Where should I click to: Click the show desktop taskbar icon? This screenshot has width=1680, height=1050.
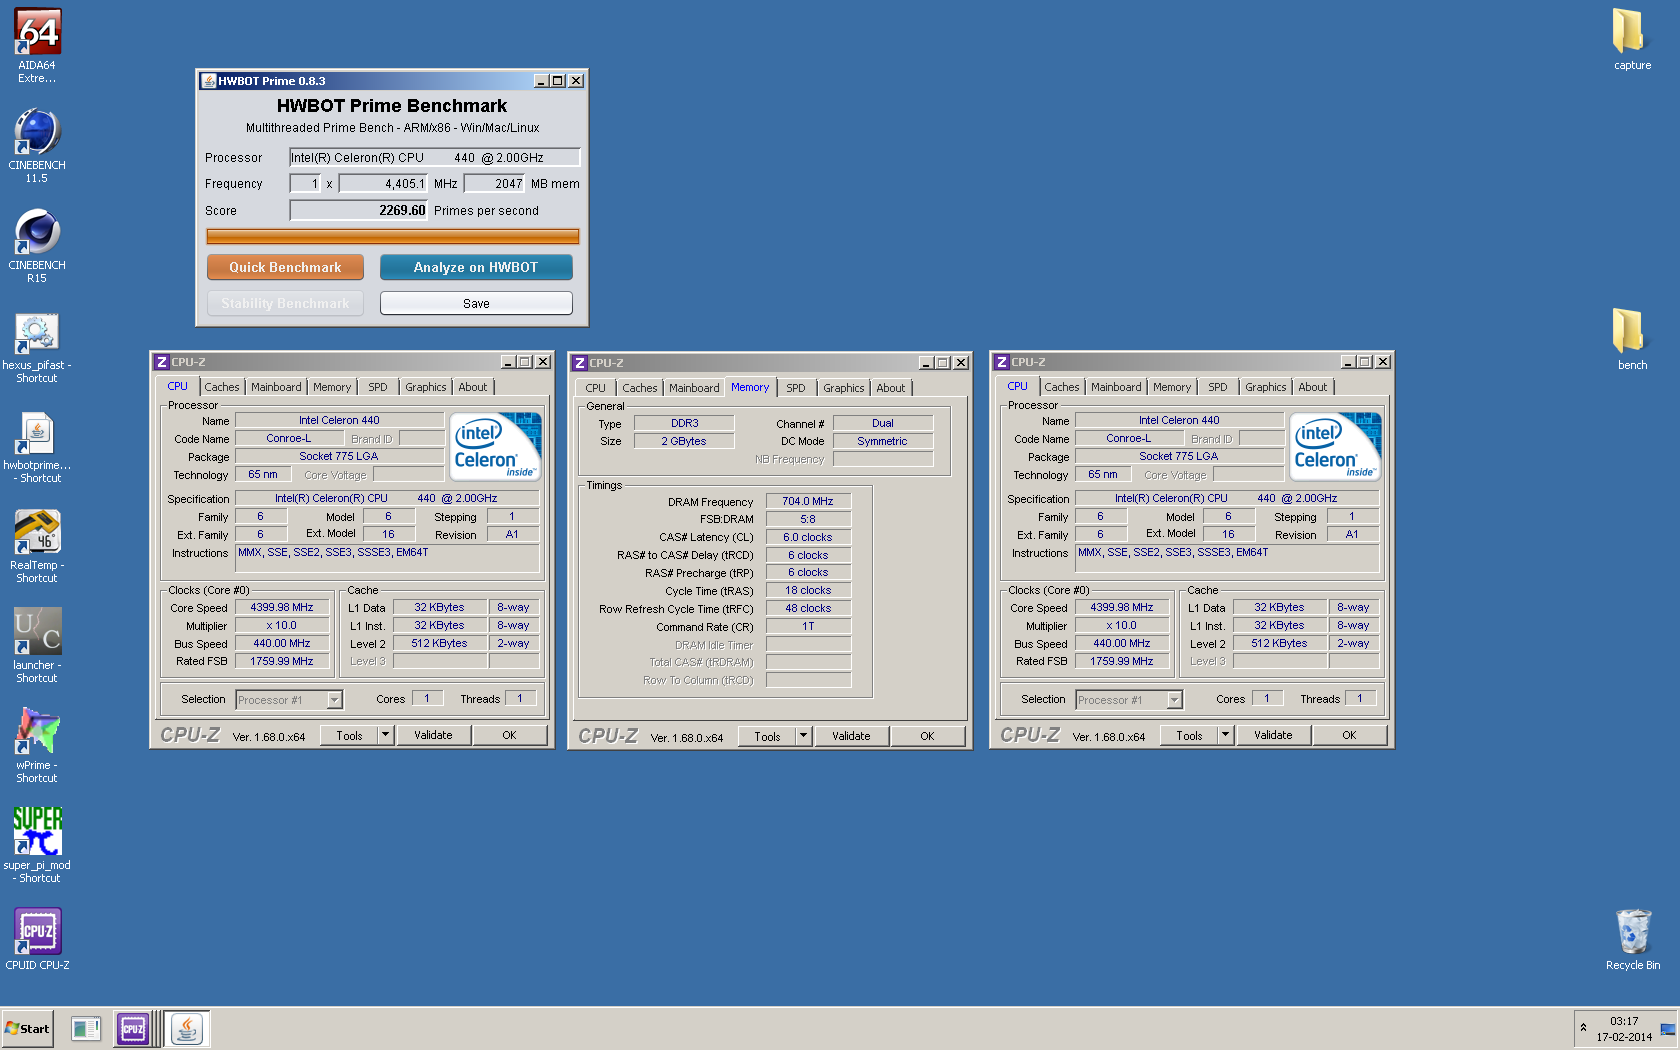tap(86, 1028)
